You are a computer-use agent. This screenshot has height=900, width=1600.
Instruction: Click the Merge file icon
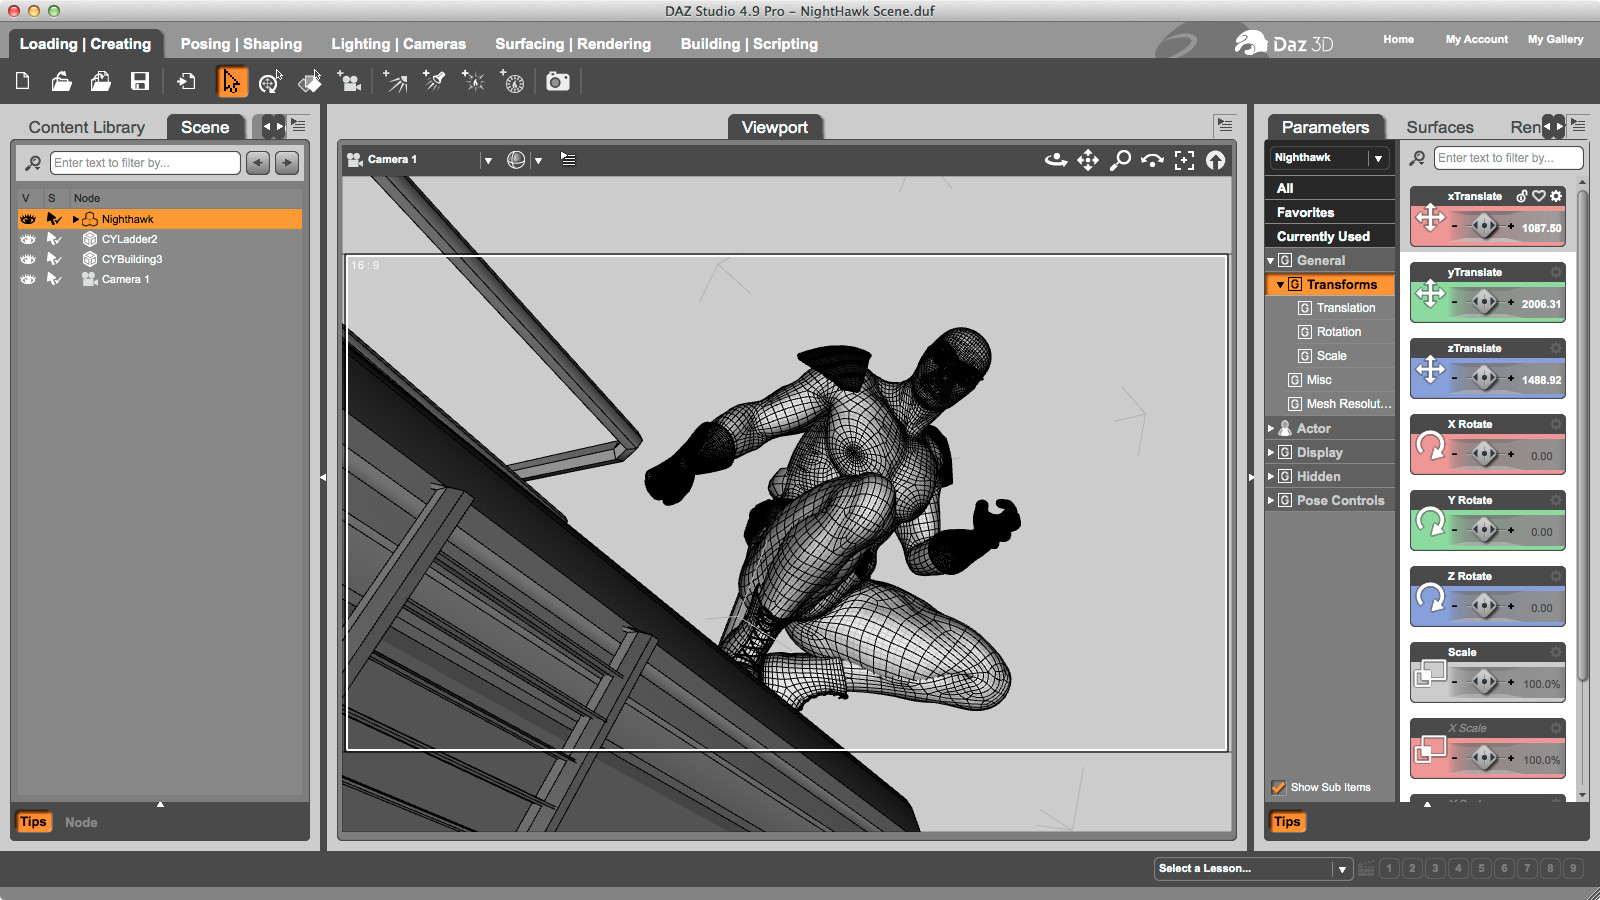[x=100, y=81]
